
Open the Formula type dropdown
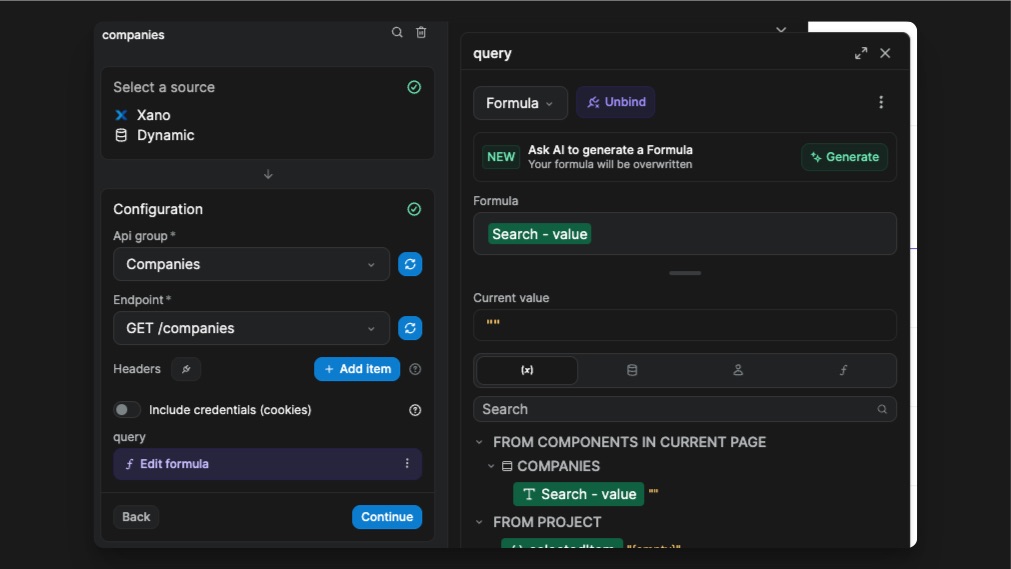click(520, 103)
